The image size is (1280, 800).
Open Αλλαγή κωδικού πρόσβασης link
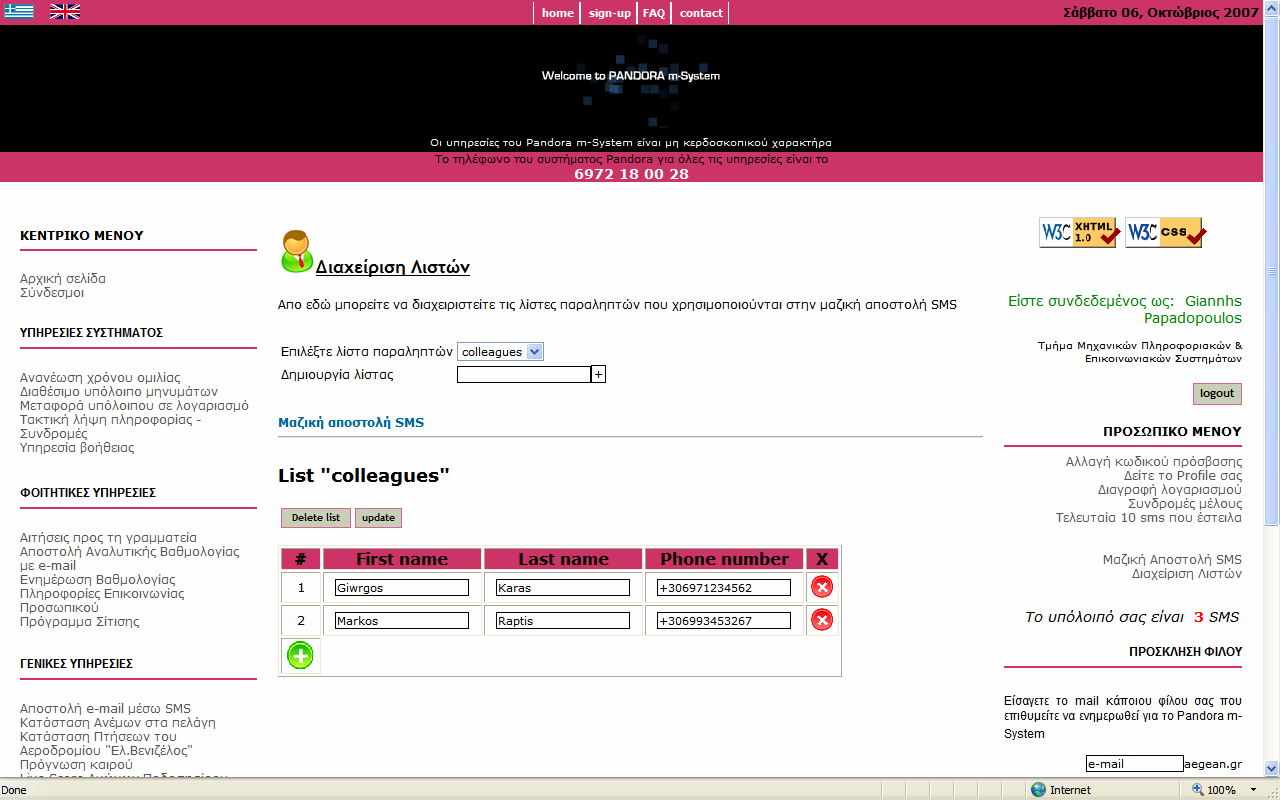click(1154, 462)
